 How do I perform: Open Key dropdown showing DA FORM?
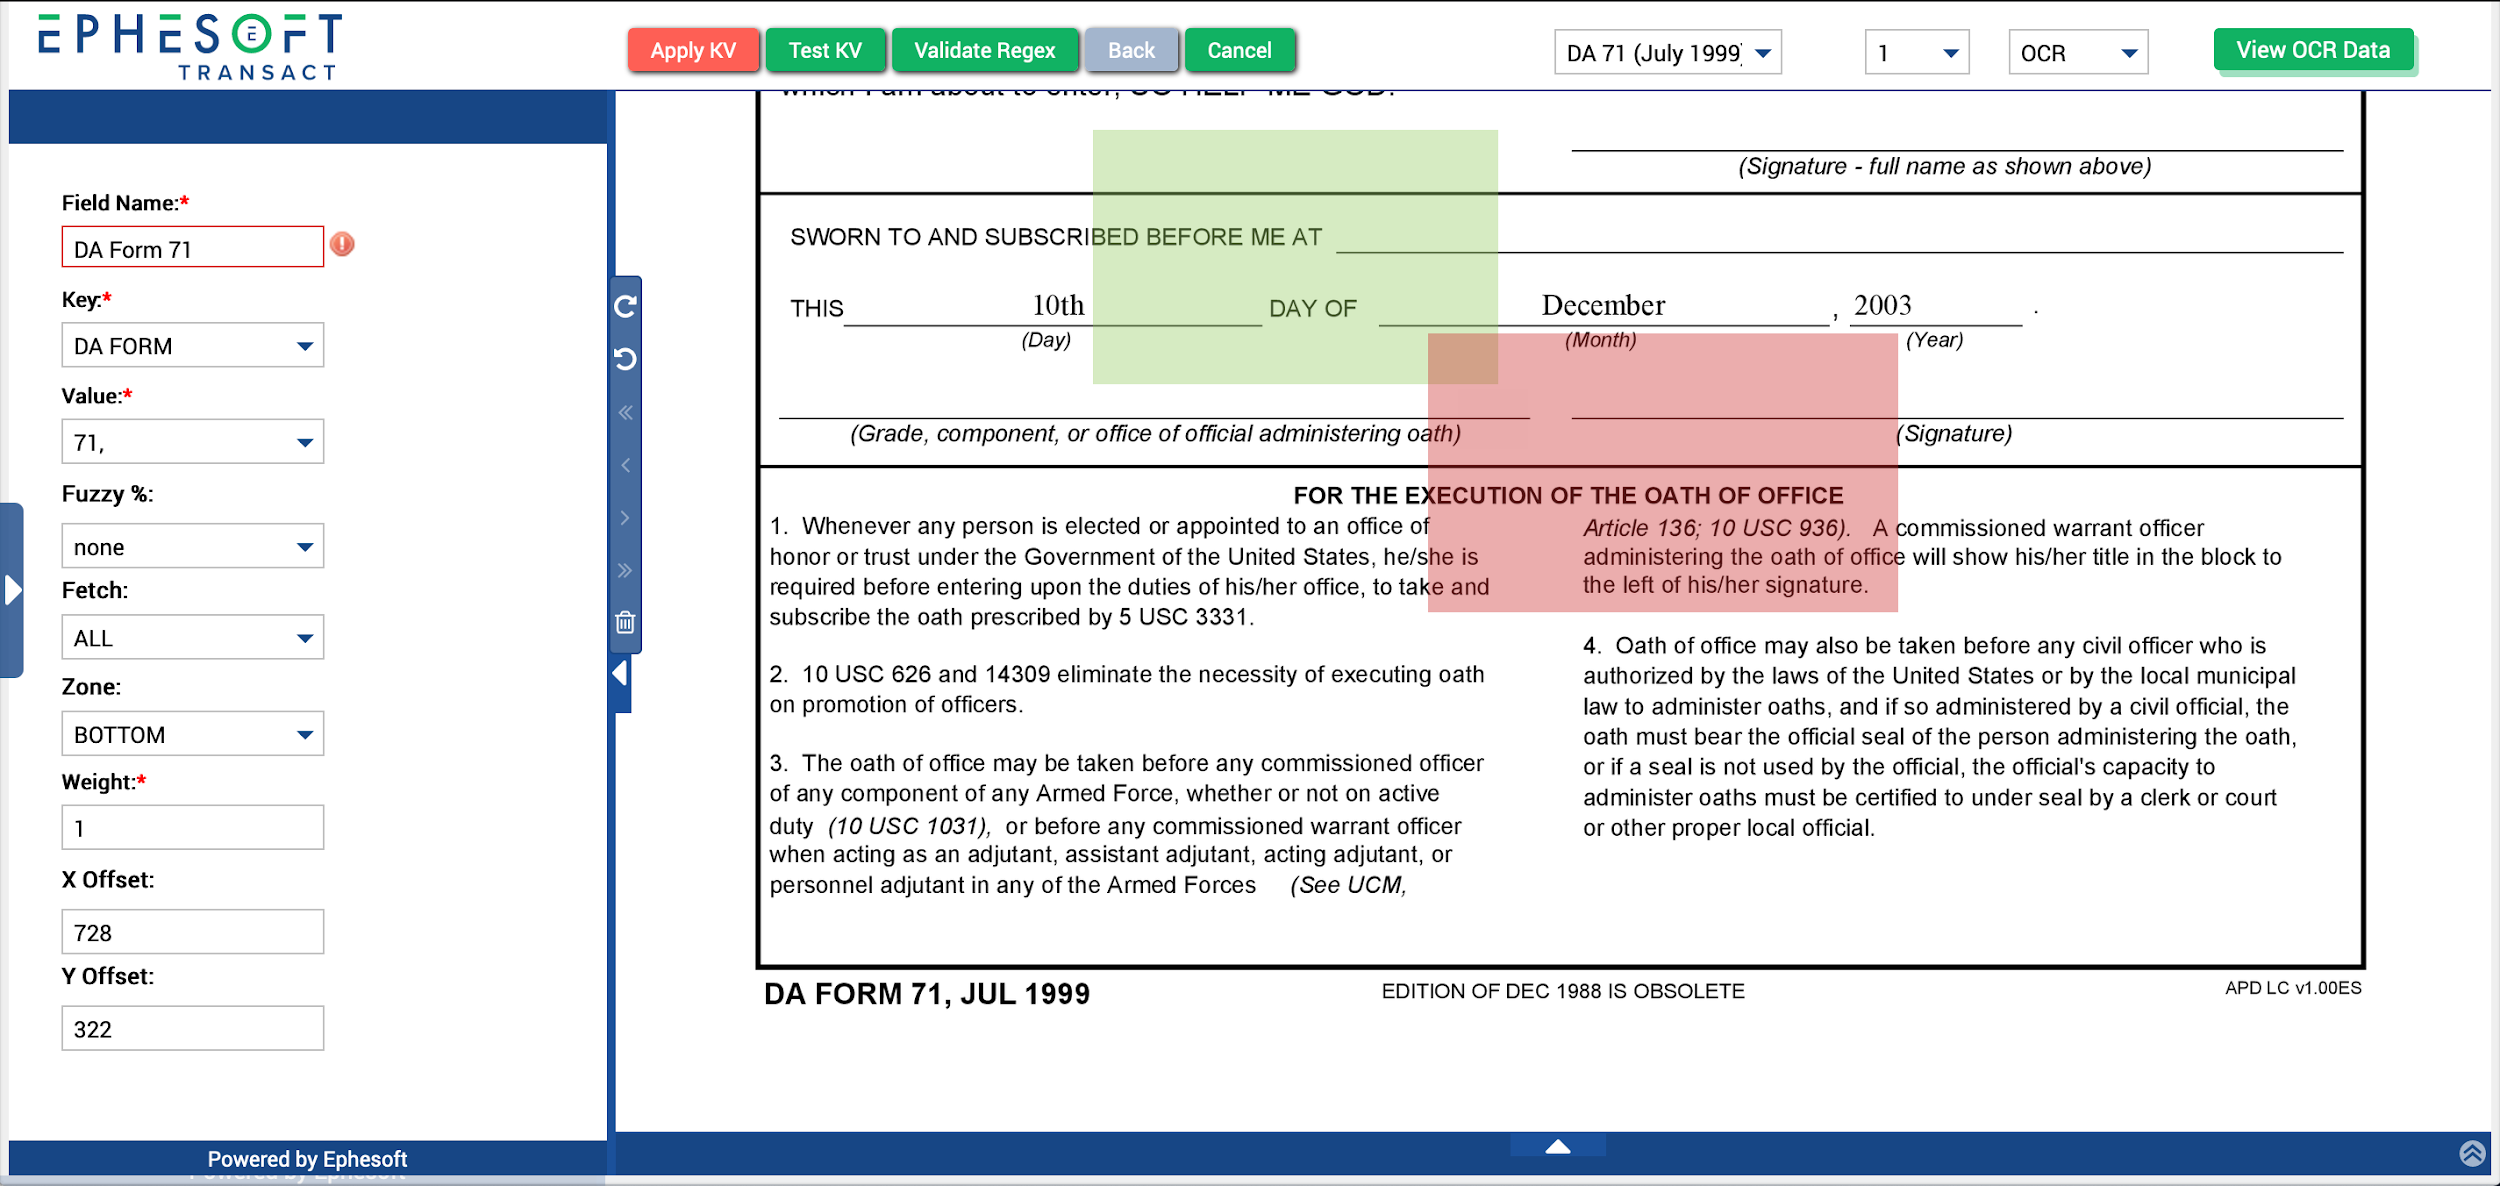tap(193, 346)
